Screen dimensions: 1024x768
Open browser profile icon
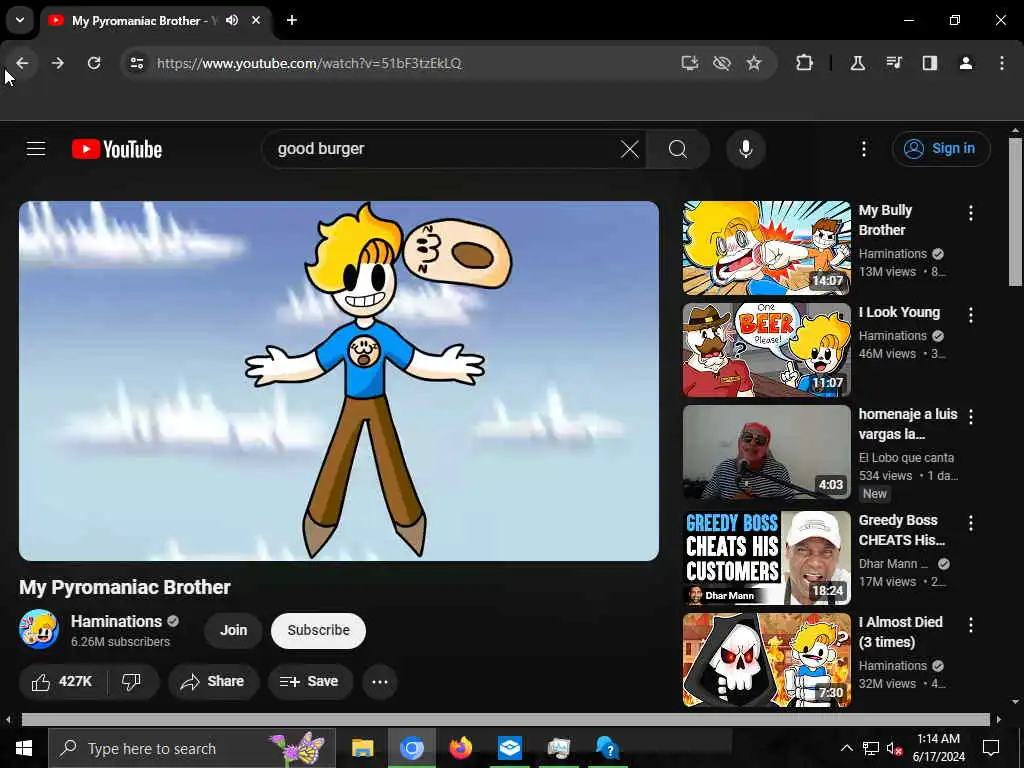(966, 63)
